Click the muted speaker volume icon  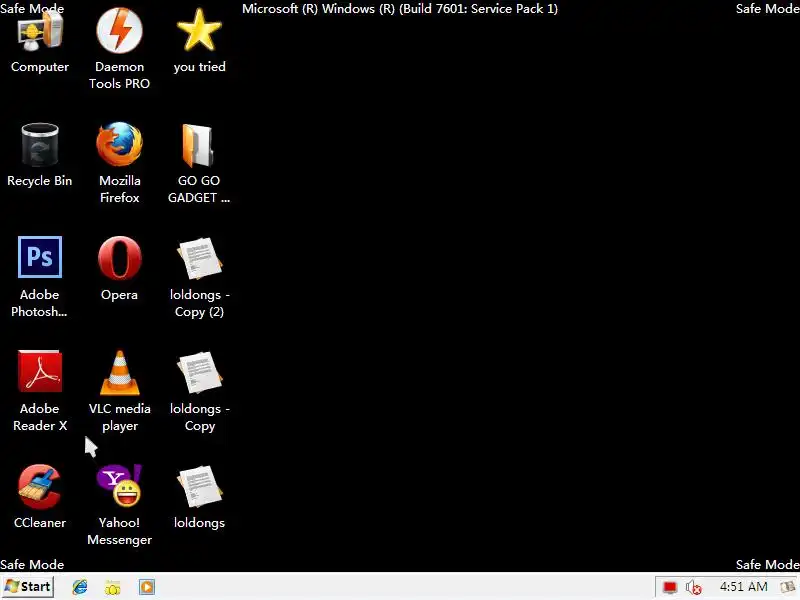coord(693,588)
